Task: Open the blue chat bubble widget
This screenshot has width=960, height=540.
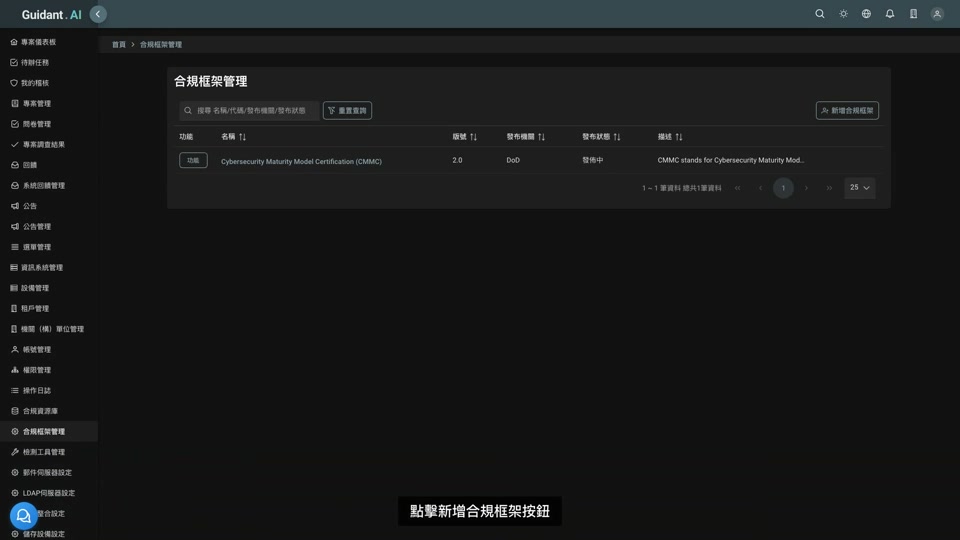Action: pyautogui.click(x=23, y=516)
